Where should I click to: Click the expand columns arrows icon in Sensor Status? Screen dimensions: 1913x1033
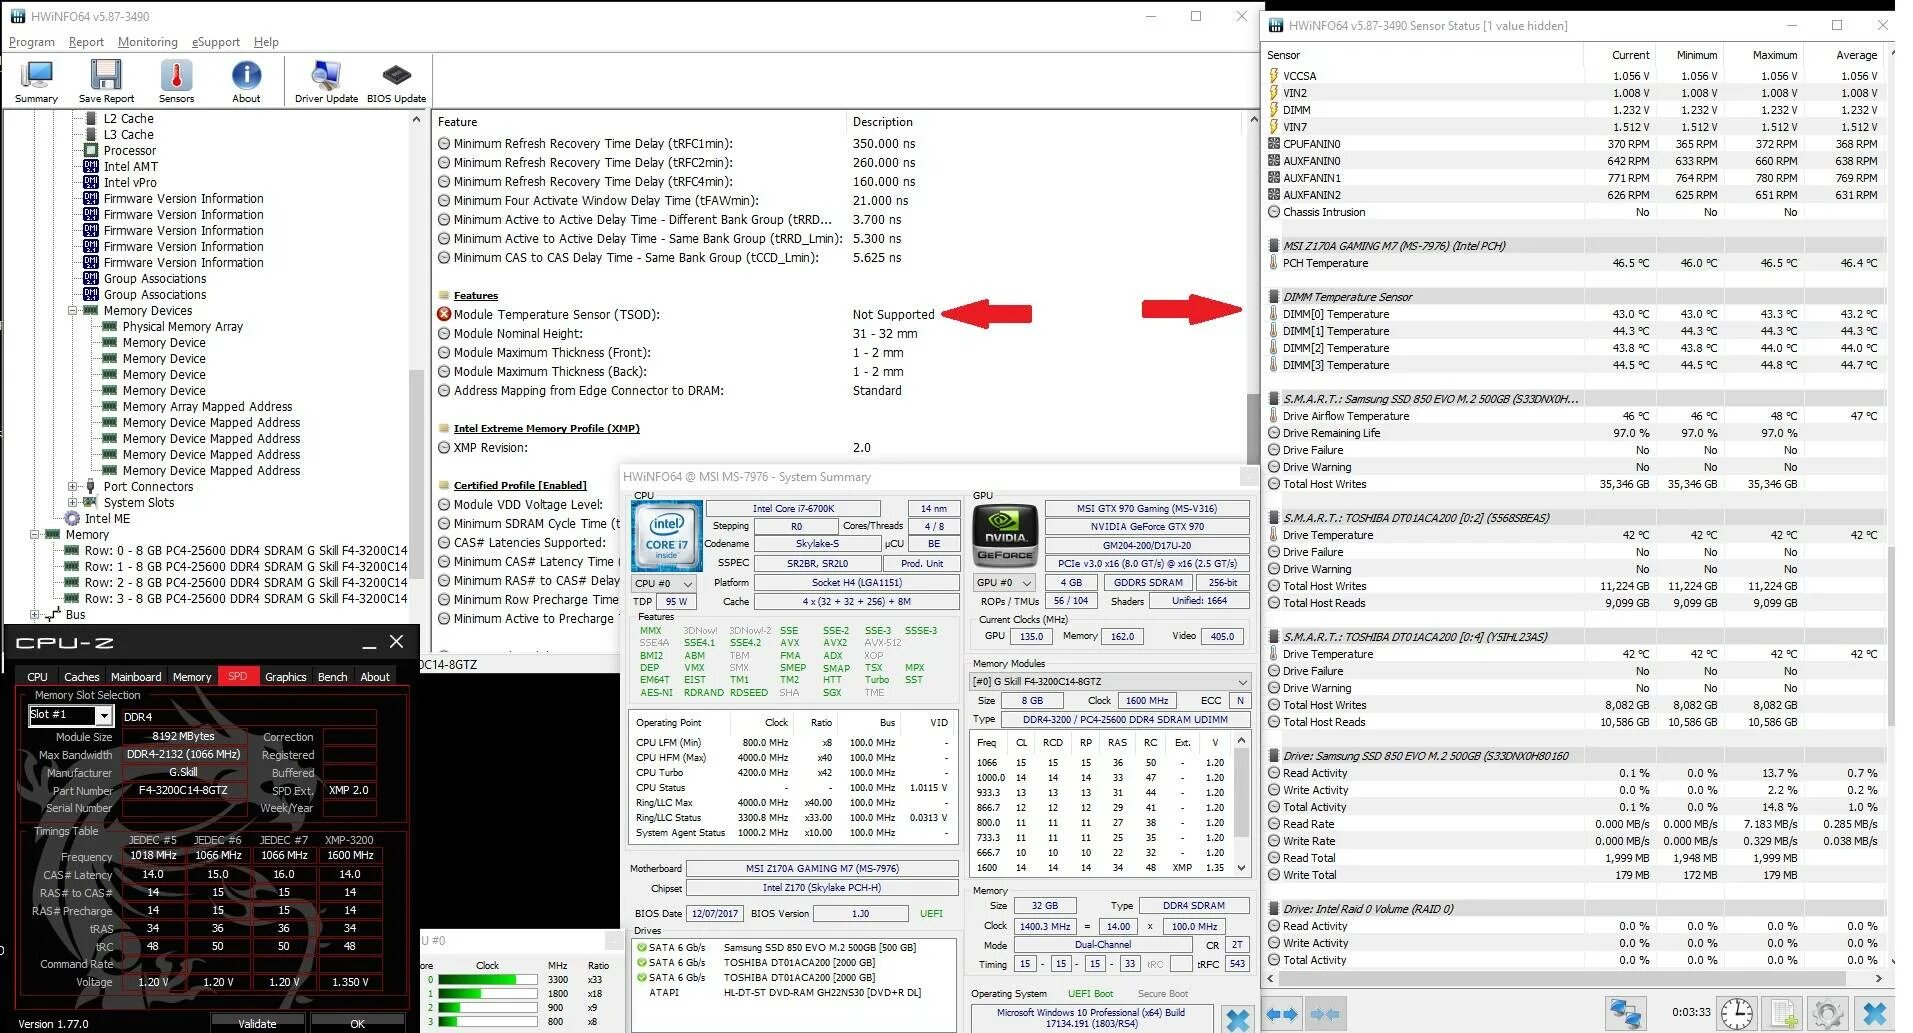(1282, 1013)
